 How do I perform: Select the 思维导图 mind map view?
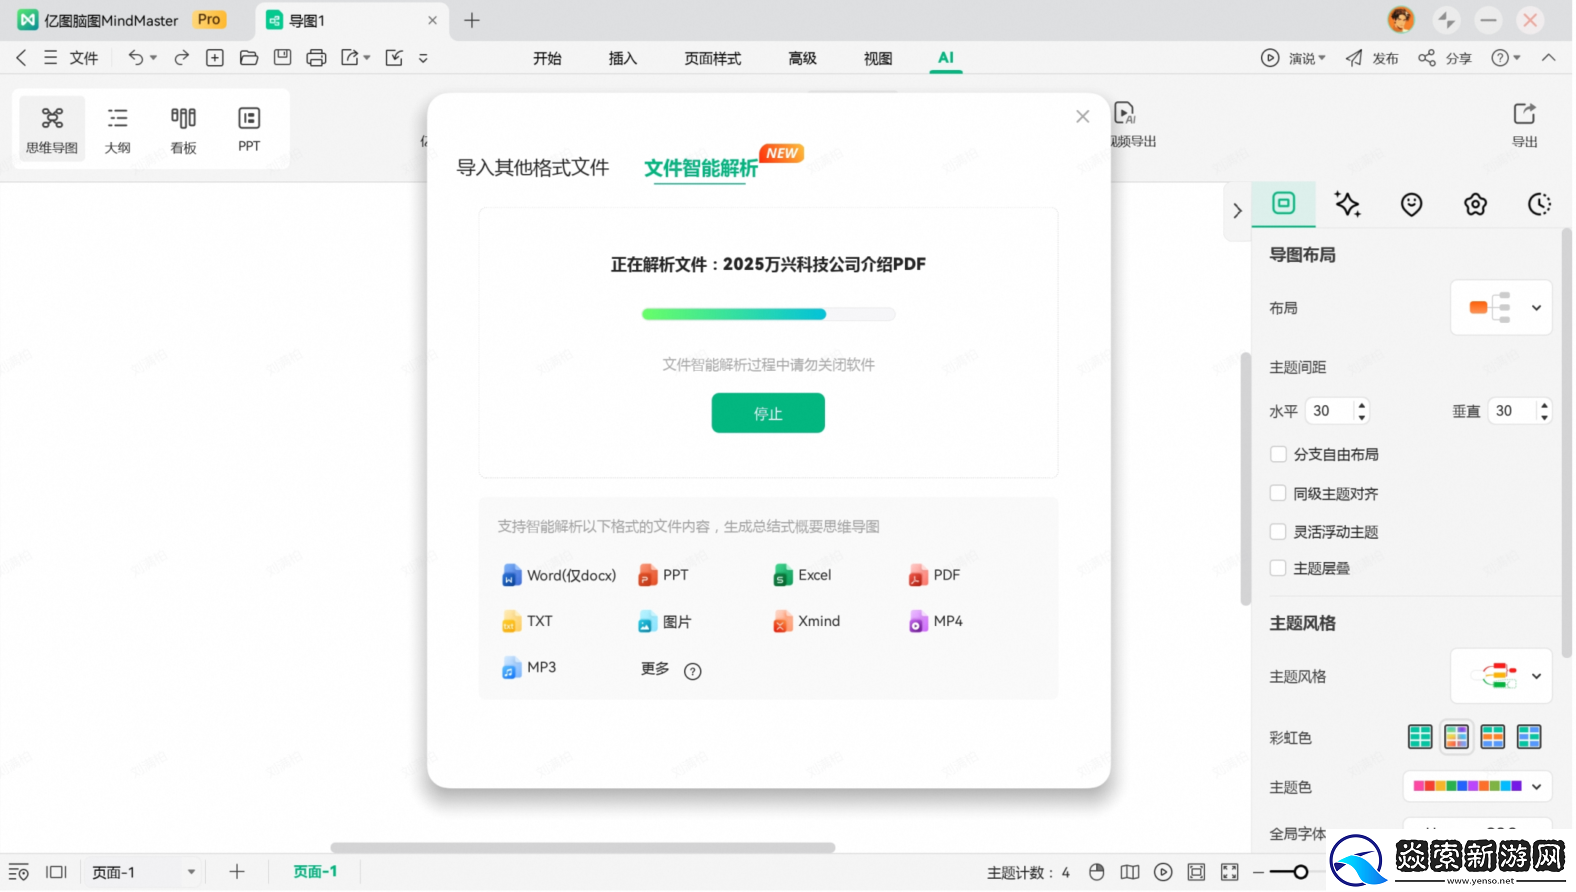(52, 130)
